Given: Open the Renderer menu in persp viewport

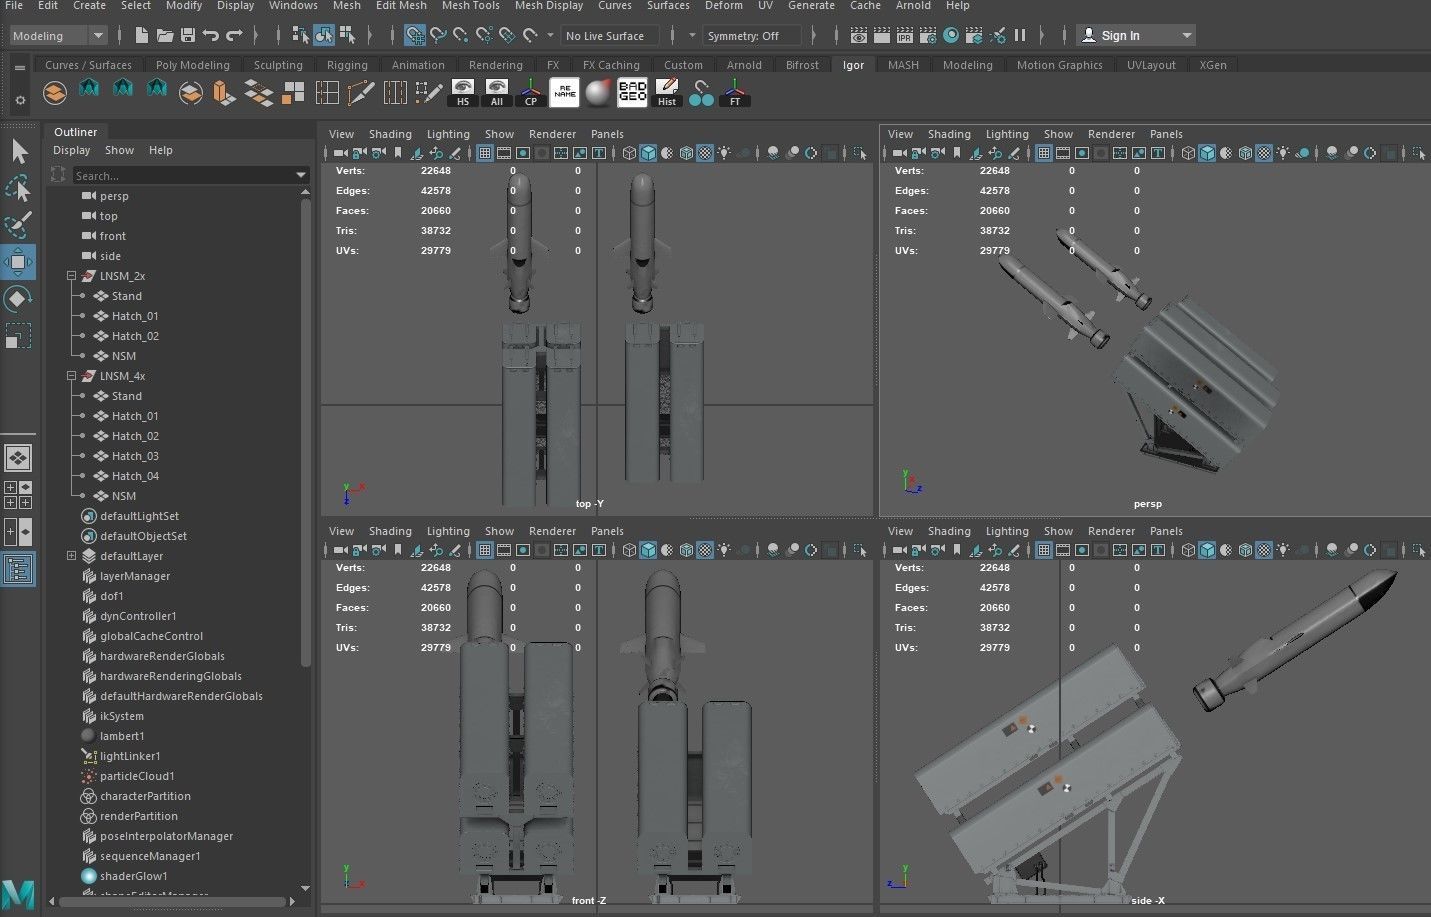Looking at the screenshot, I should click(x=1111, y=134).
